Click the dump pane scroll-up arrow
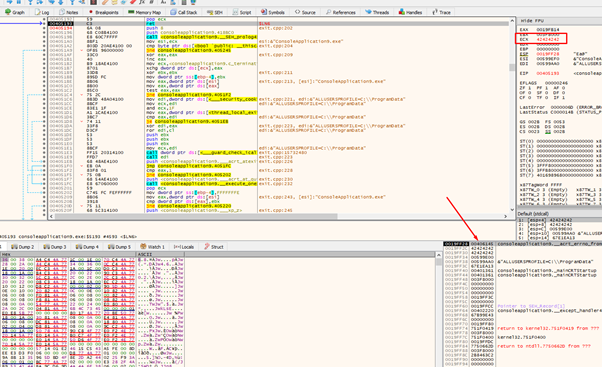This screenshot has width=602, height=367. coord(438,255)
